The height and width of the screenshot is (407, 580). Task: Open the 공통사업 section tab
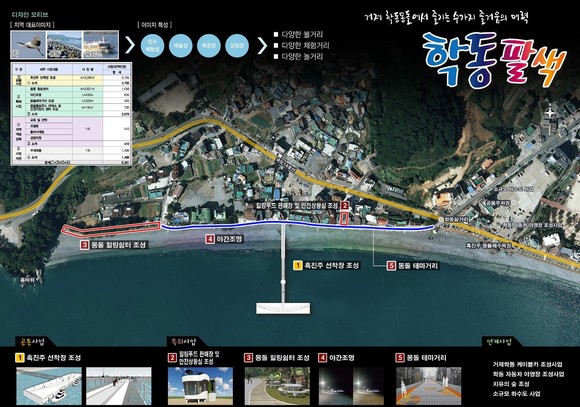[x=33, y=341]
